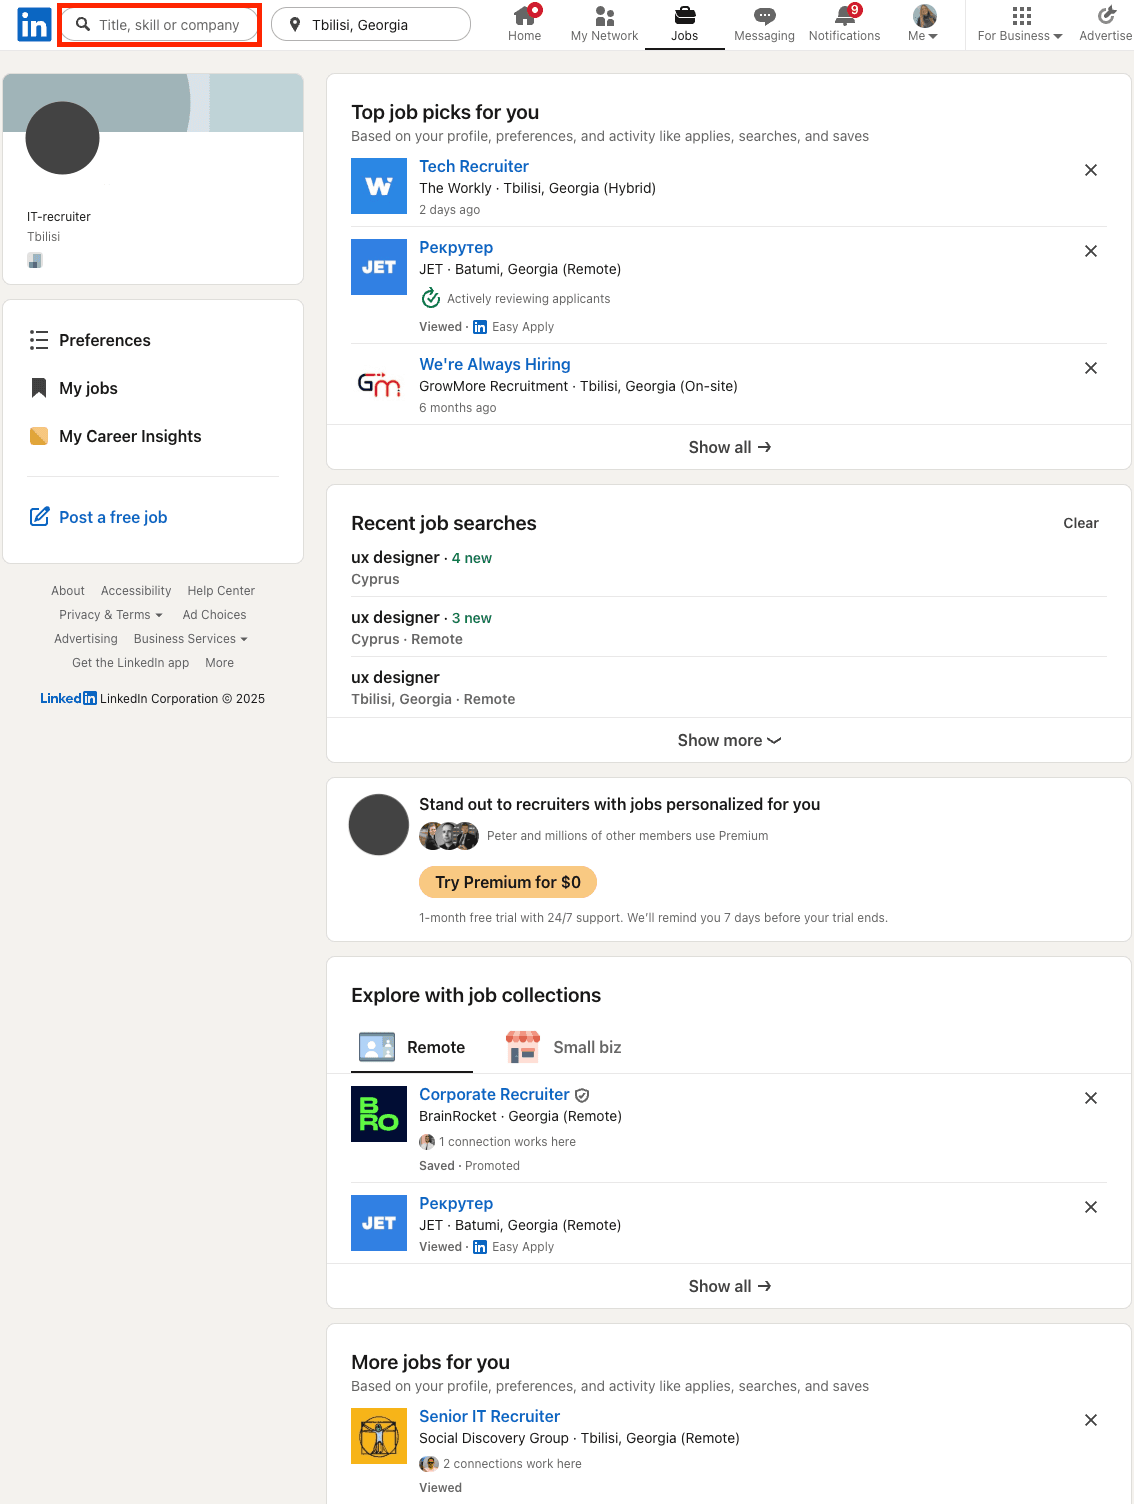Click Try Premium for $0
The image size is (1134, 1504).
click(x=507, y=882)
